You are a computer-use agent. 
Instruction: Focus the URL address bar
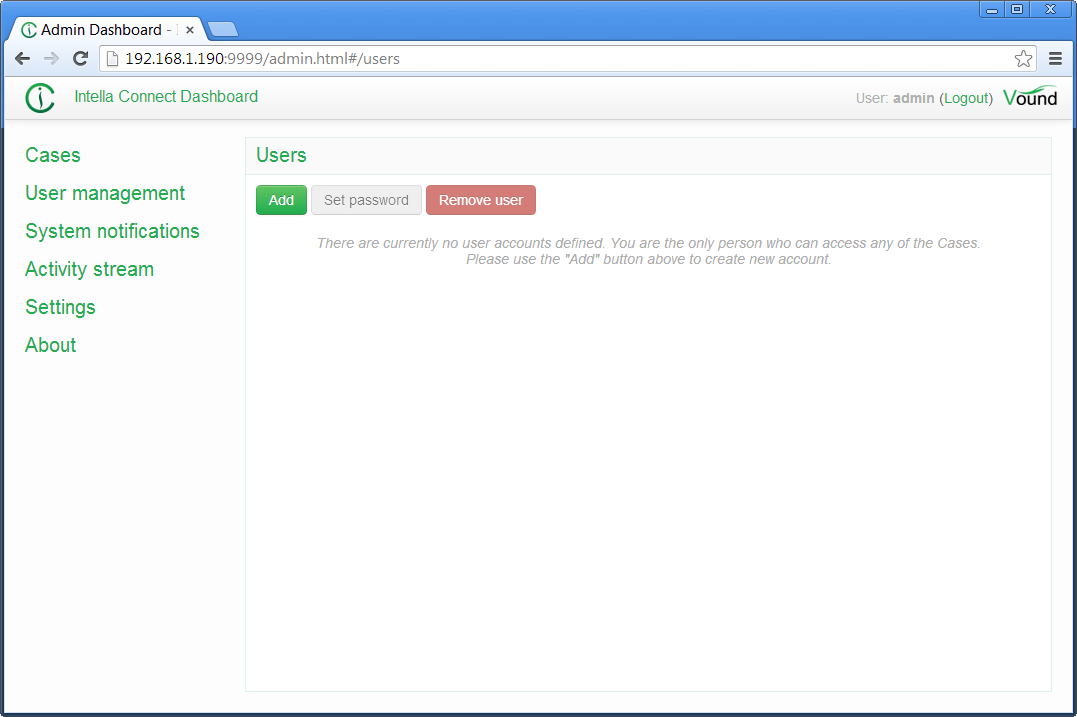(x=560, y=59)
